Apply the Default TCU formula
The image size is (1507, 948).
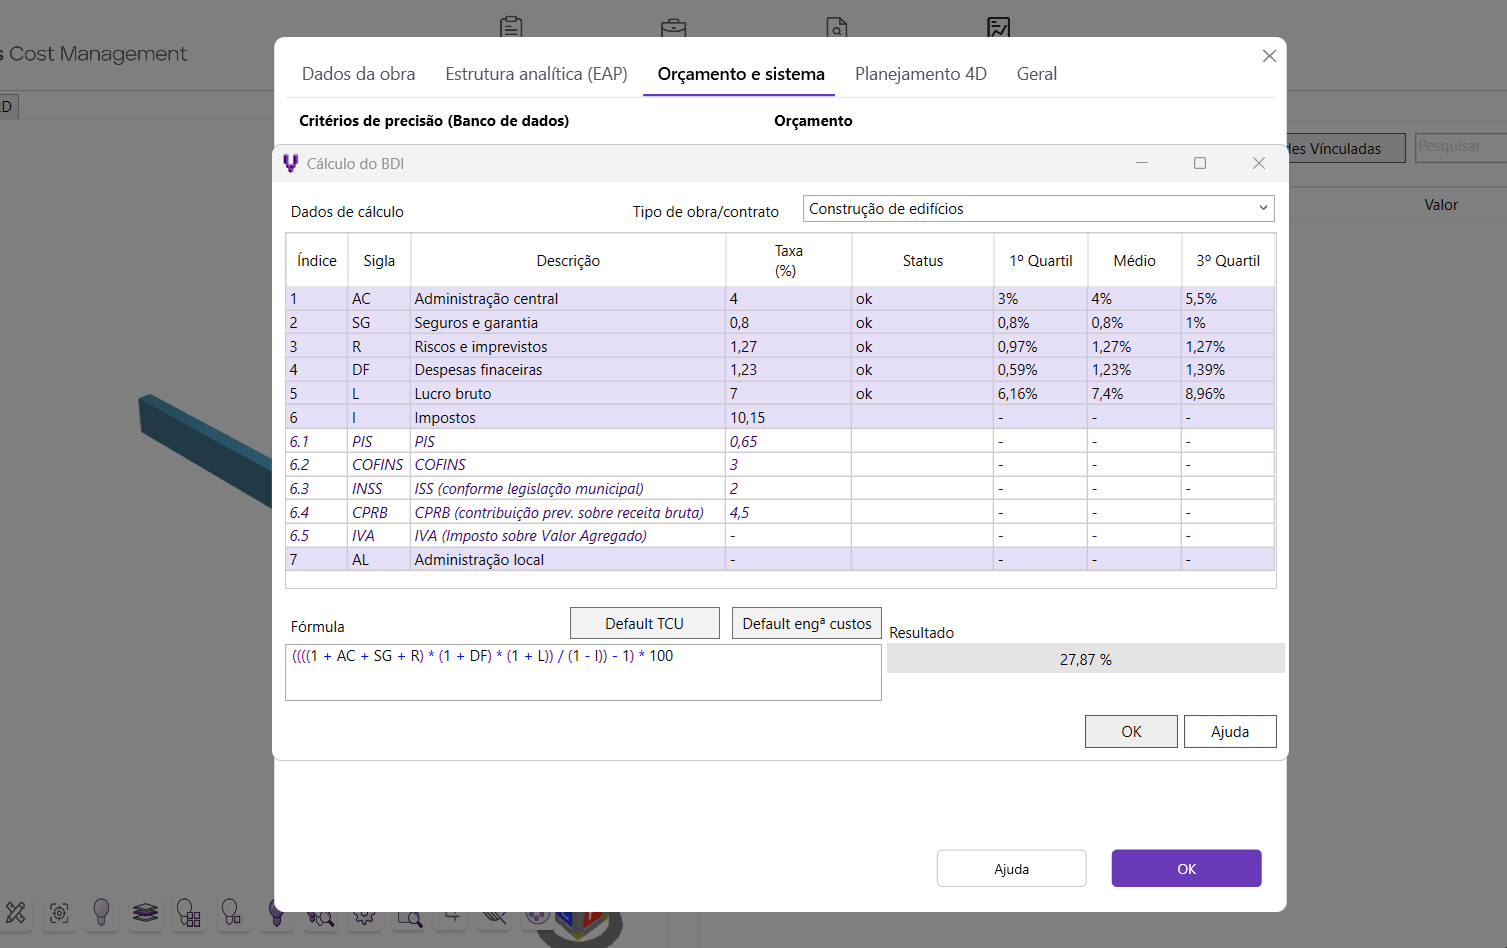644,623
